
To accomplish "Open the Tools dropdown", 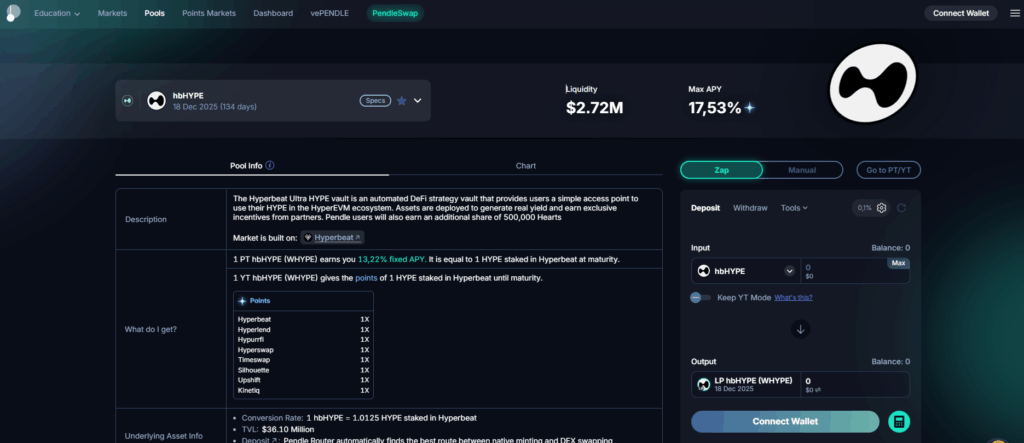I will (794, 208).
